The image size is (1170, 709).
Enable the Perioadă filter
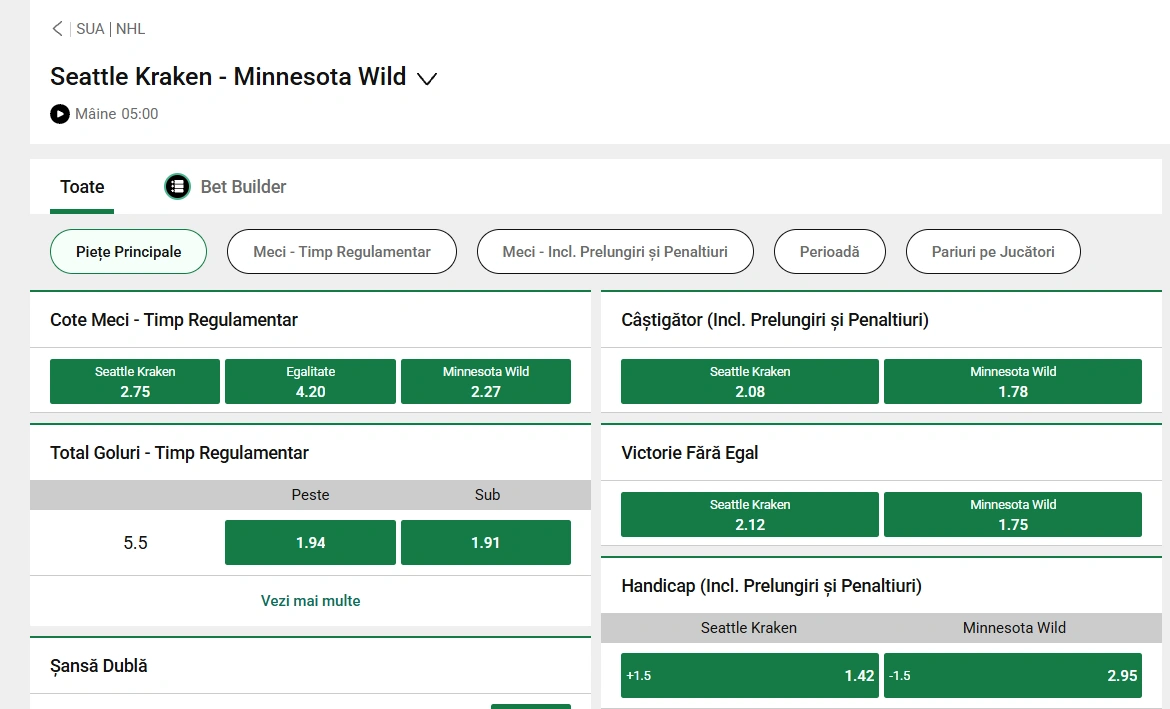pyautogui.click(x=829, y=251)
